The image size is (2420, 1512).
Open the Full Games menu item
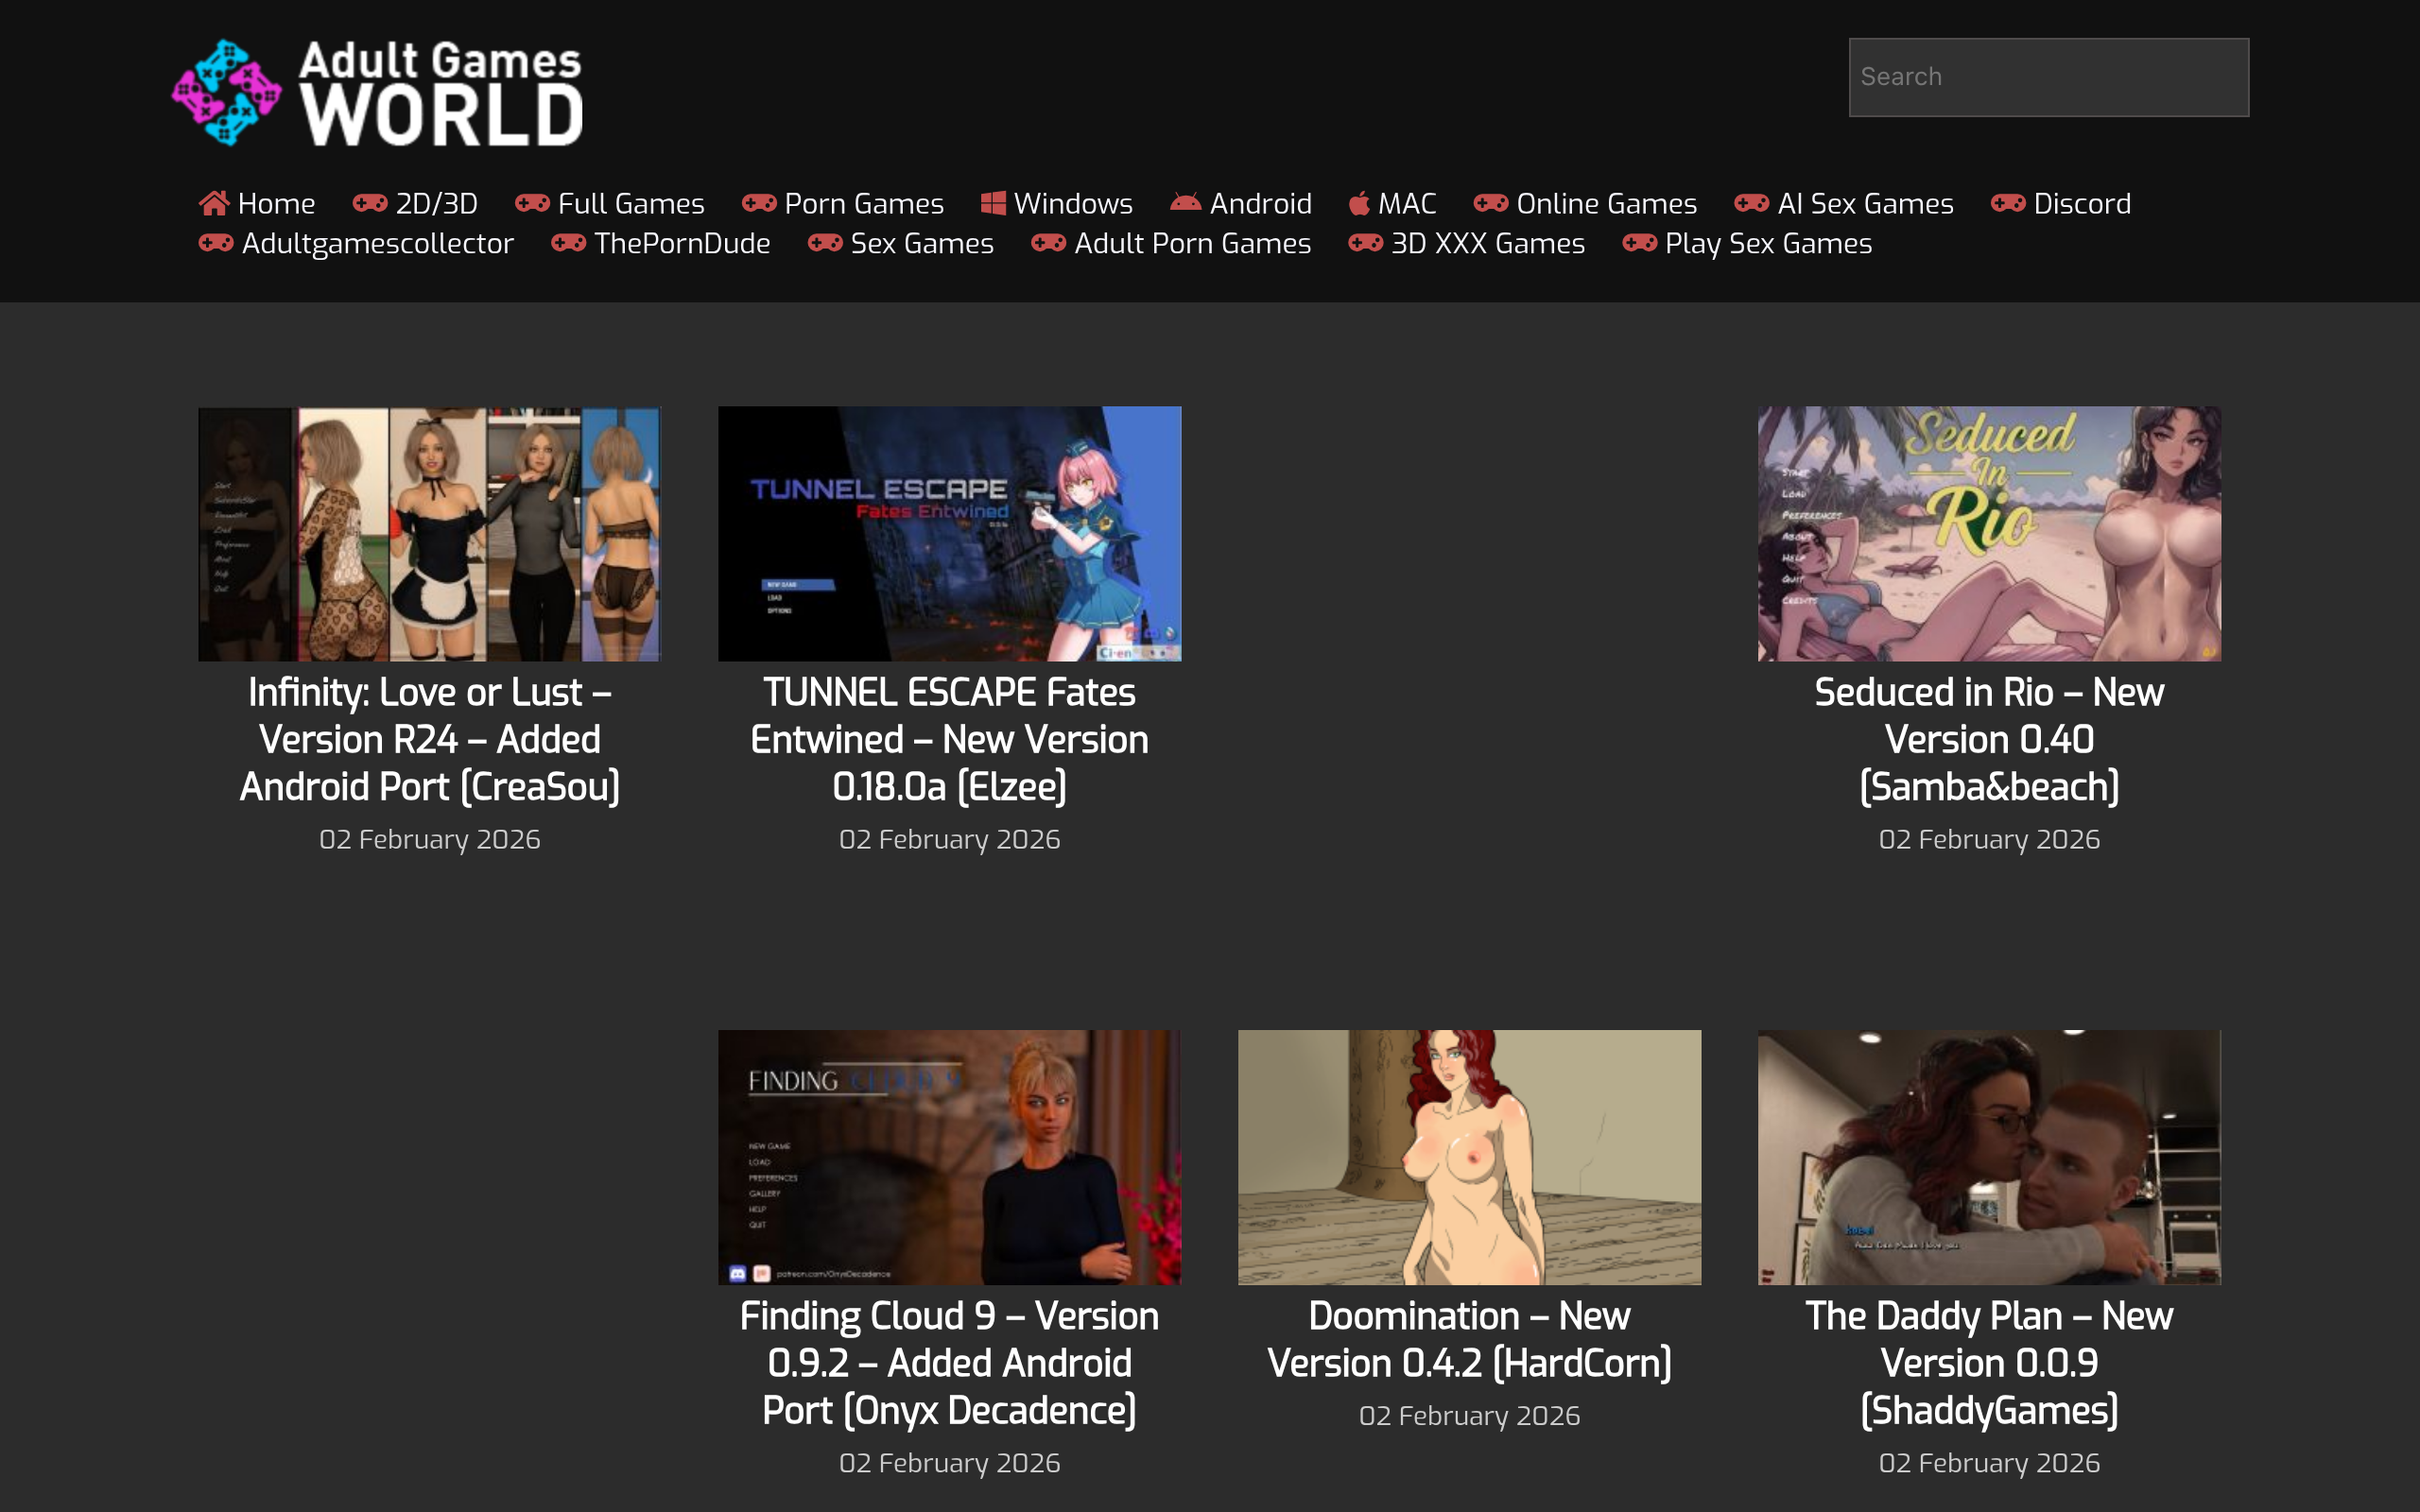pos(631,203)
